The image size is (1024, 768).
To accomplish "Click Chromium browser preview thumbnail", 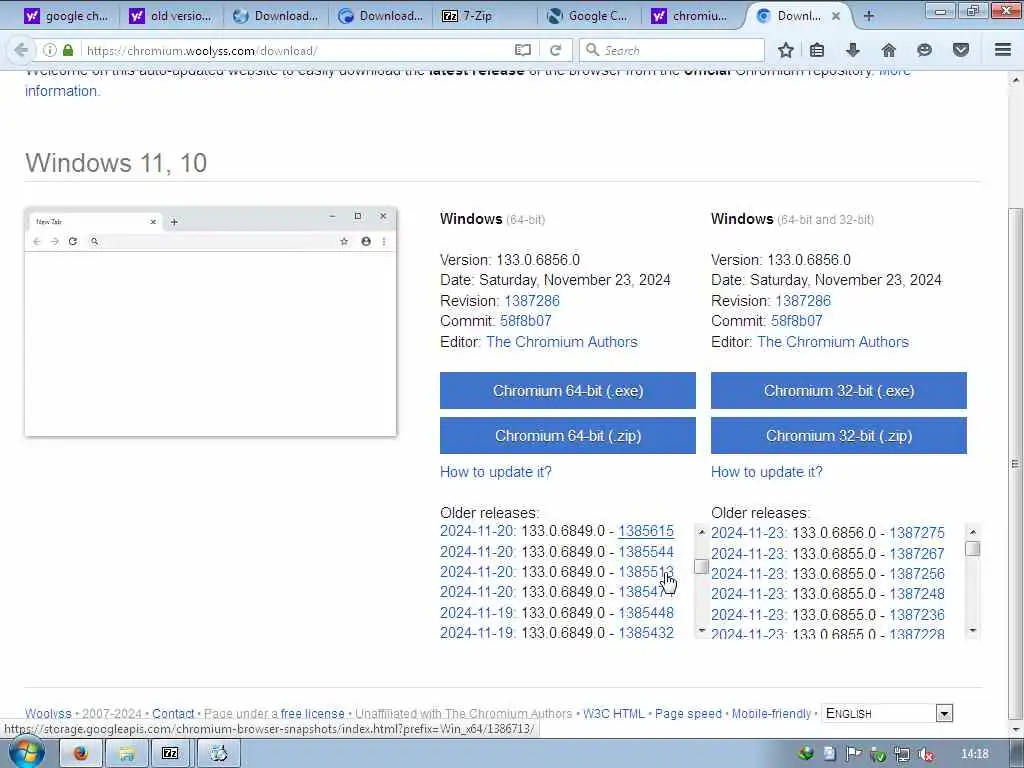I will 210,322.
